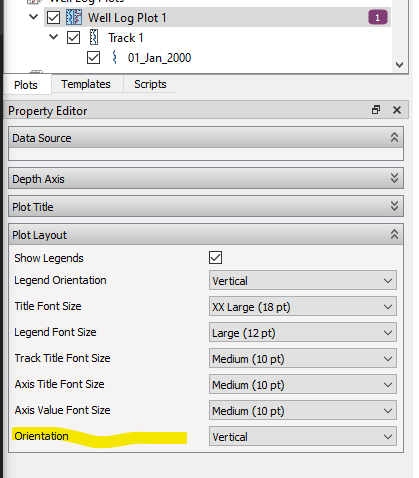The width and height of the screenshot is (419, 478).
Task: Switch to the Templates tab
Action: click(x=86, y=84)
